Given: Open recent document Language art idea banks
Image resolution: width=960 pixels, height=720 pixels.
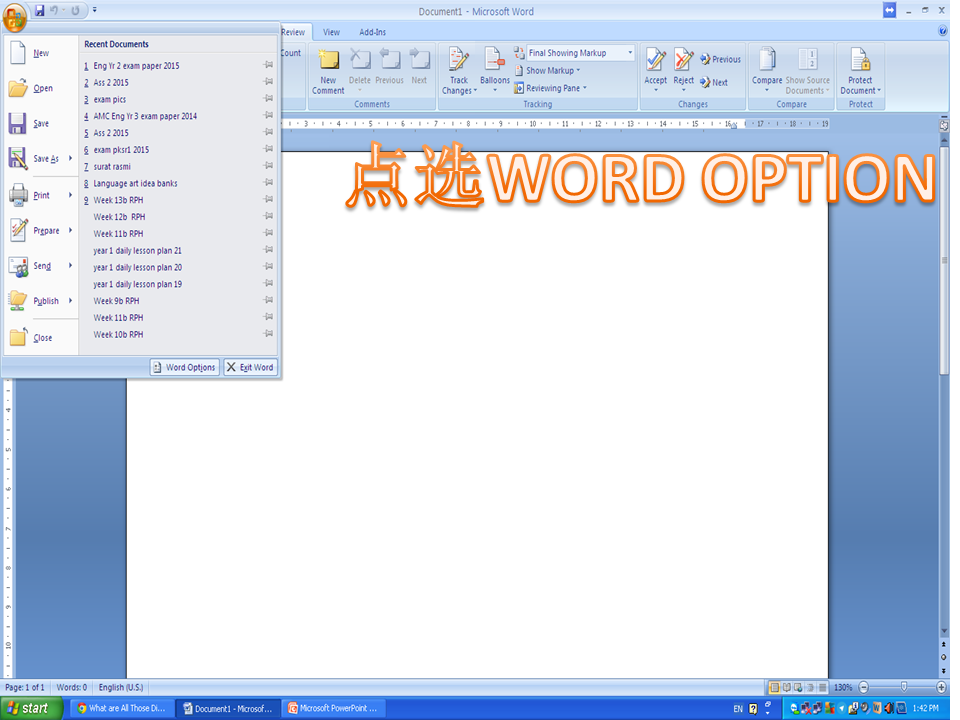Looking at the screenshot, I should [x=135, y=183].
